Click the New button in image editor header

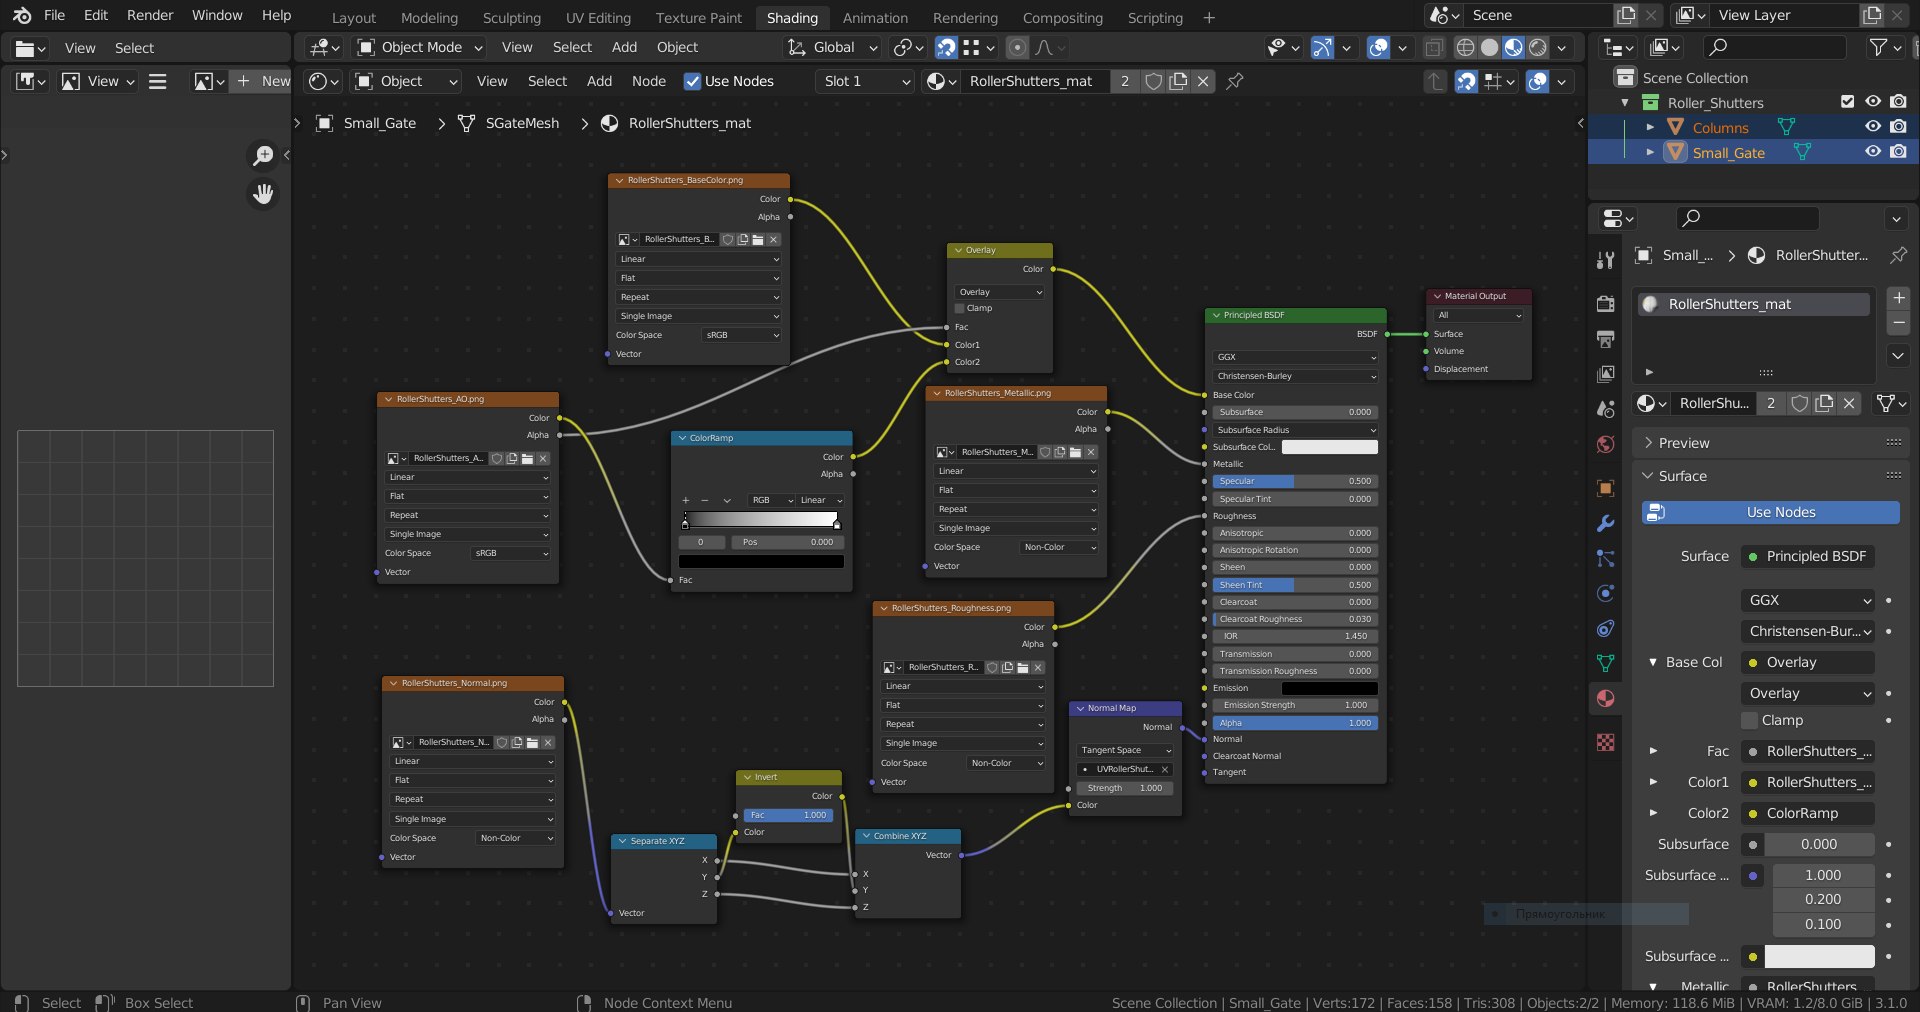(263, 81)
